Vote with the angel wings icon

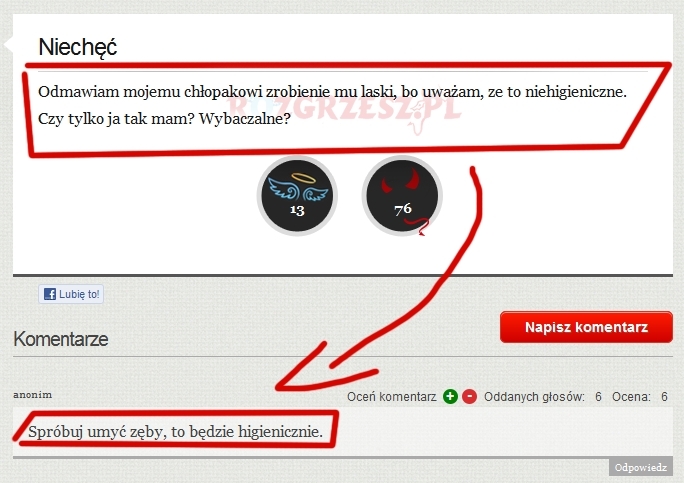(298, 195)
